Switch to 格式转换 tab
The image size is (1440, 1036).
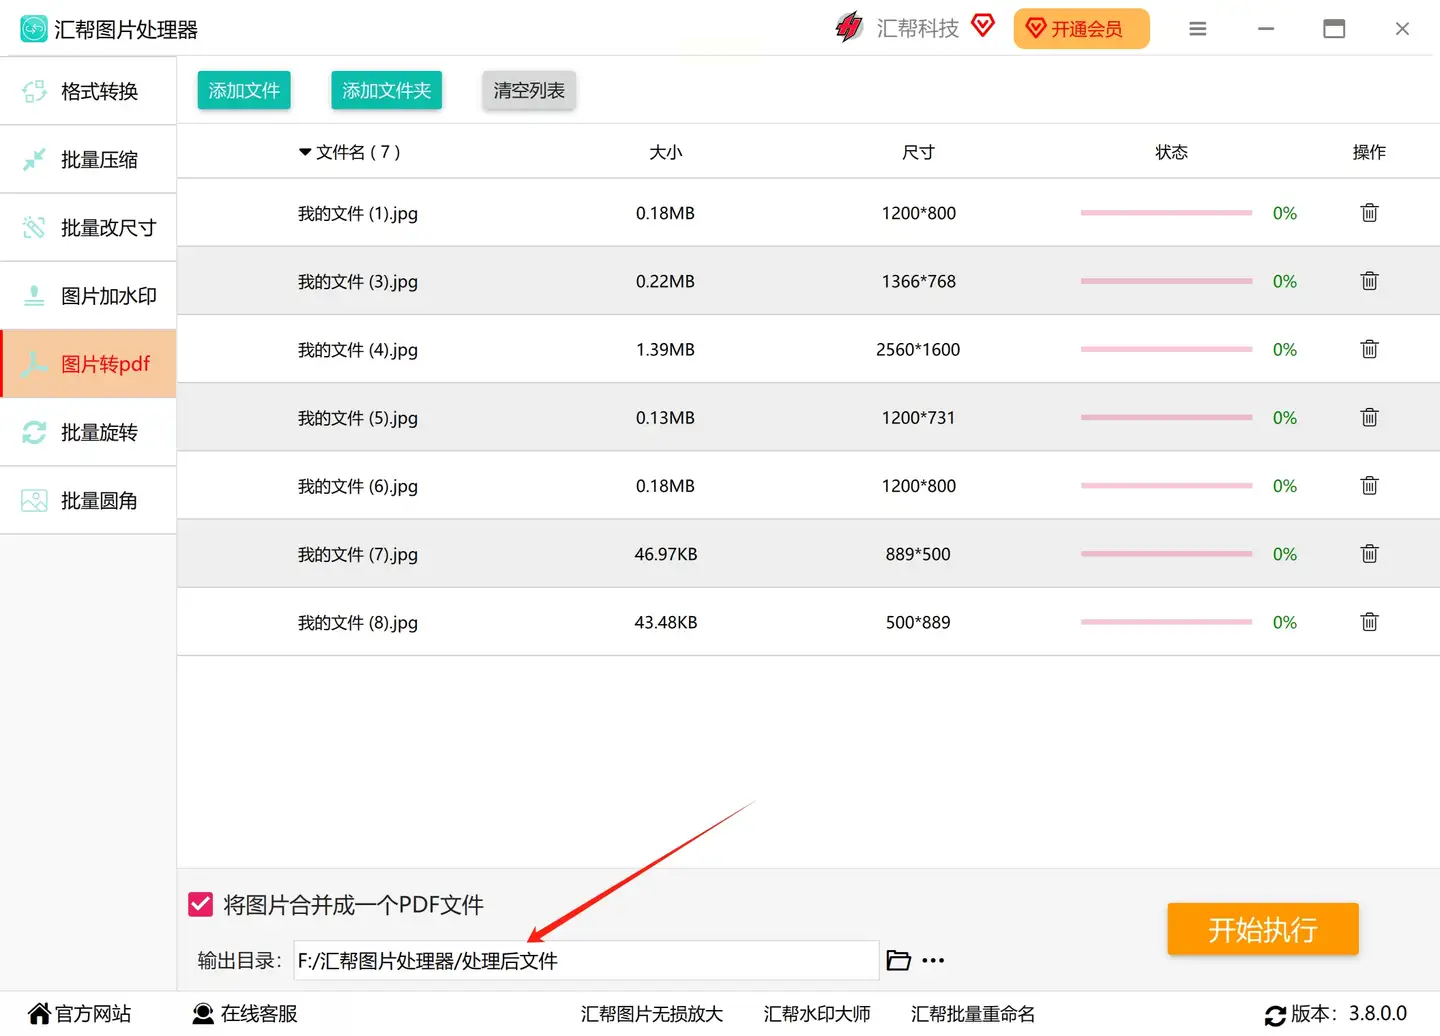(88, 91)
